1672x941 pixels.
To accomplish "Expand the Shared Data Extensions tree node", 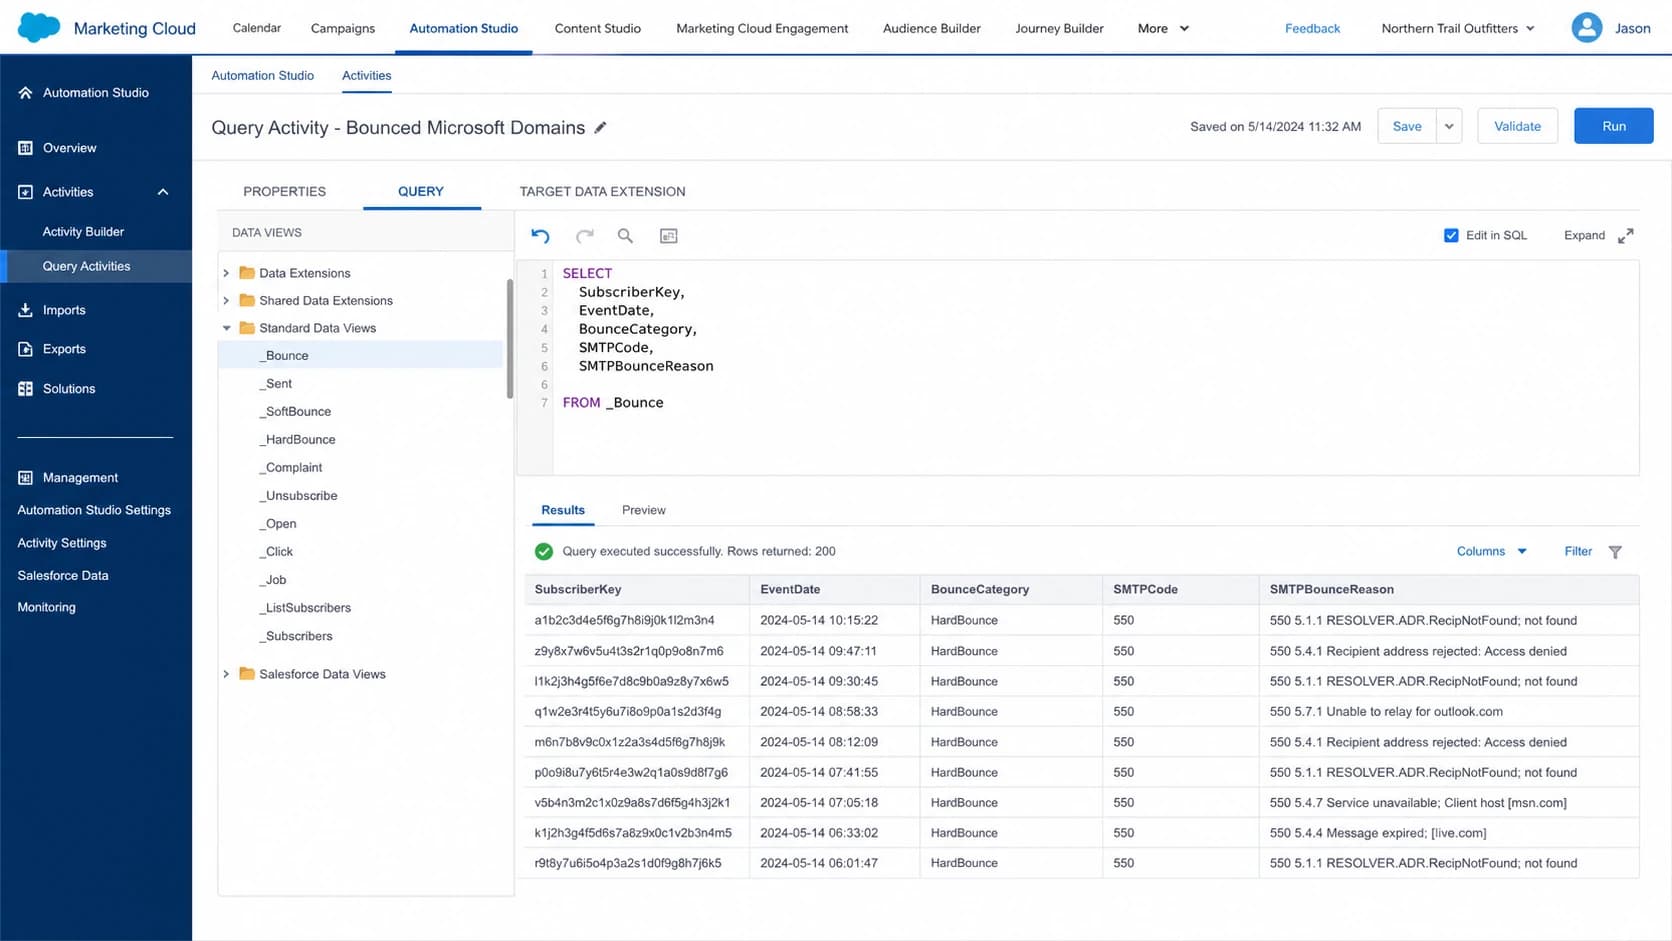I will (226, 301).
